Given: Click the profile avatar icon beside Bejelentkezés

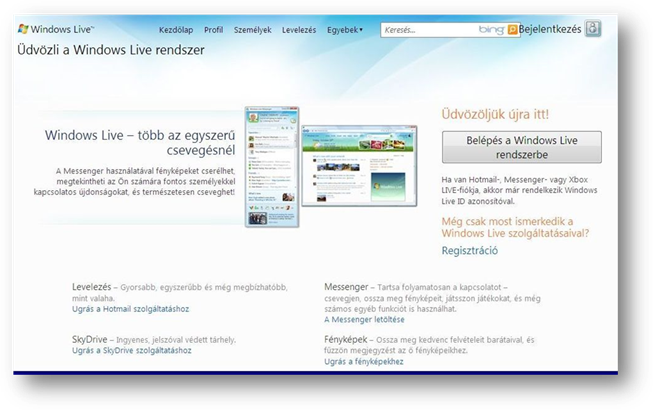Looking at the screenshot, I should [592, 29].
